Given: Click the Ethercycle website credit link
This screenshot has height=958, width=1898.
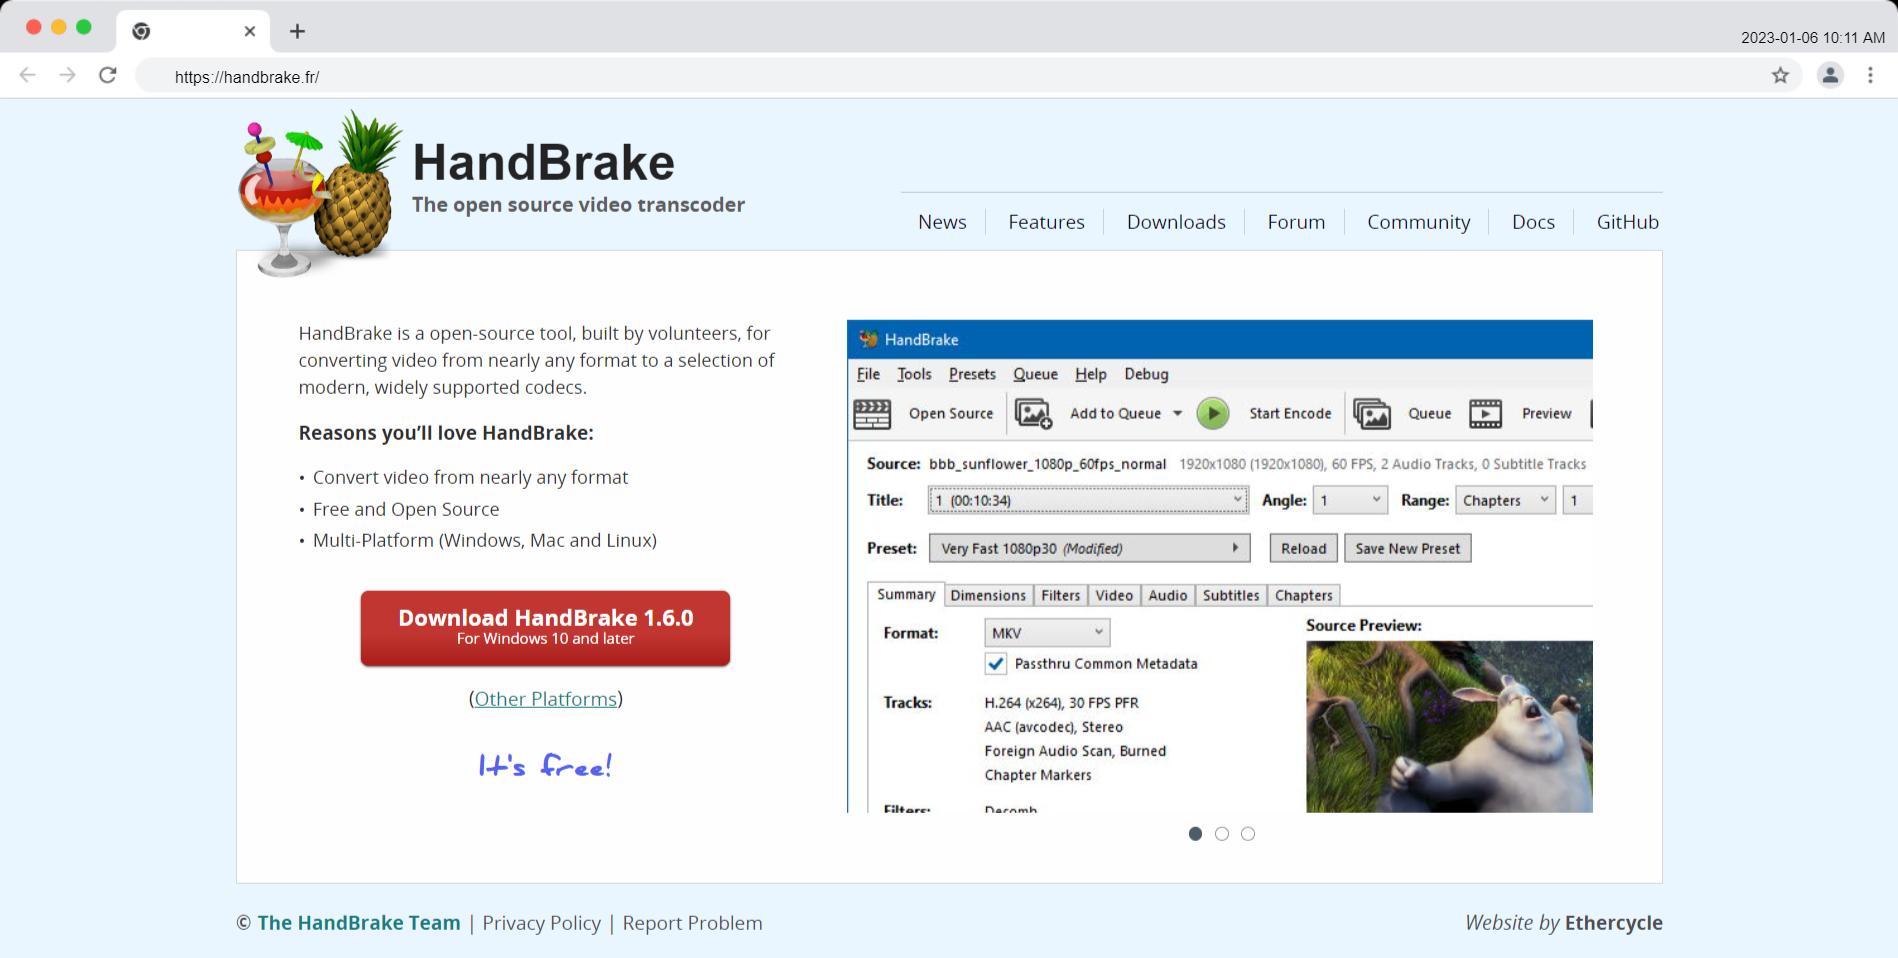Looking at the screenshot, I should (1613, 923).
